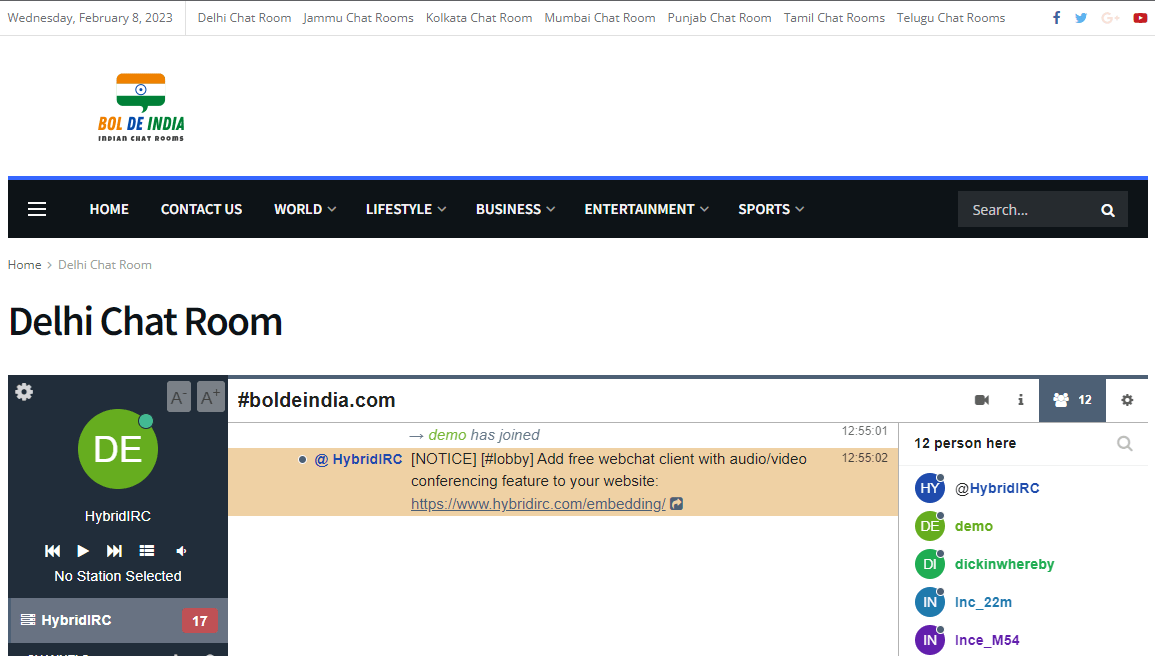Open the Facebook social icon

tap(1056, 18)
